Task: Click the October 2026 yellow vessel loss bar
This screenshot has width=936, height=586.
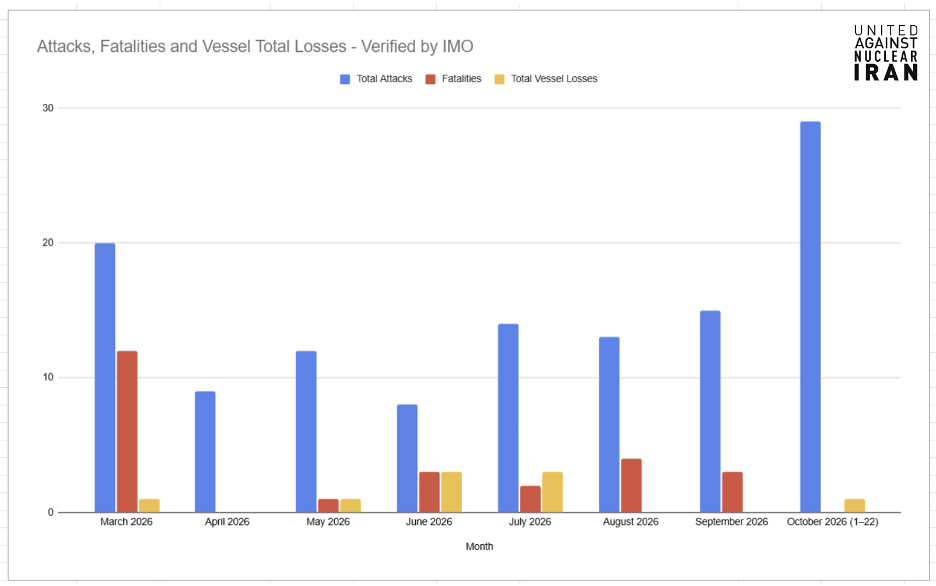Action: (x=854, y=505)
